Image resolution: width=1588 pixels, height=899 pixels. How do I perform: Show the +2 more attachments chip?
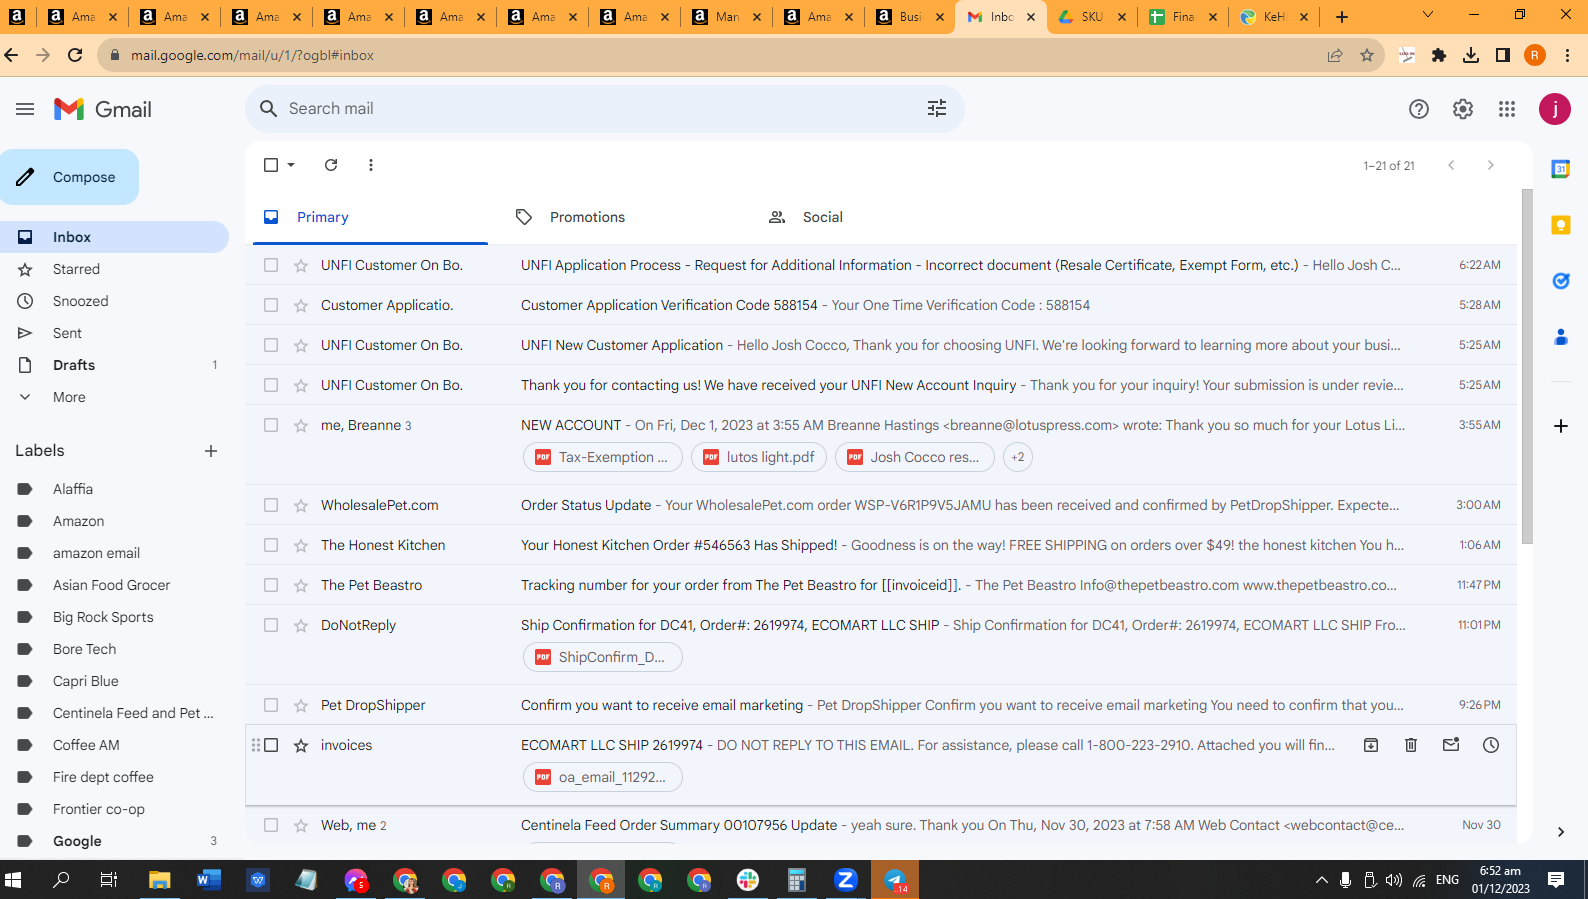1017,457
